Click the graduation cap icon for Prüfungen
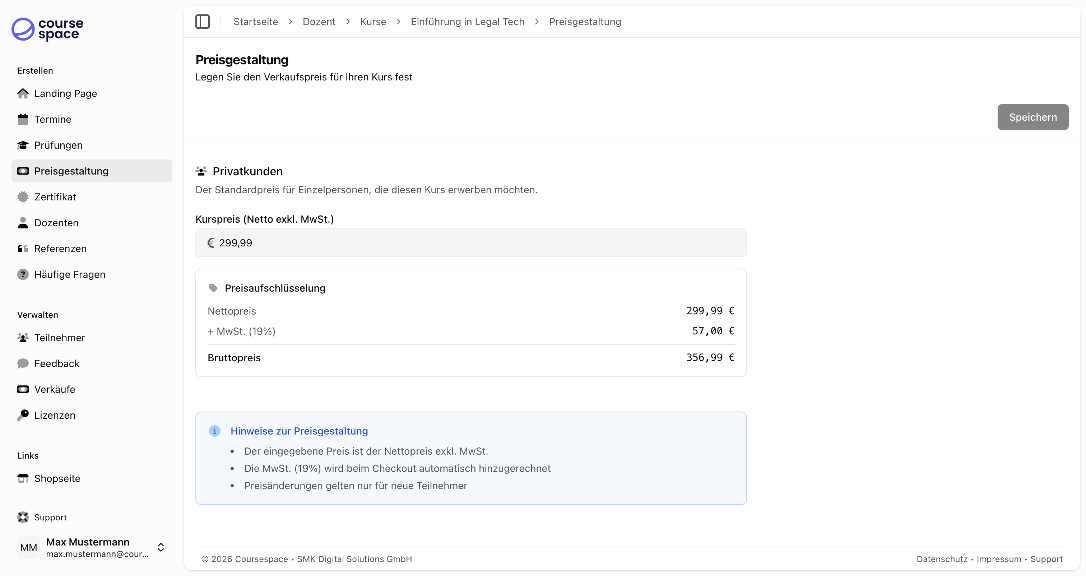 click(23, 145)
